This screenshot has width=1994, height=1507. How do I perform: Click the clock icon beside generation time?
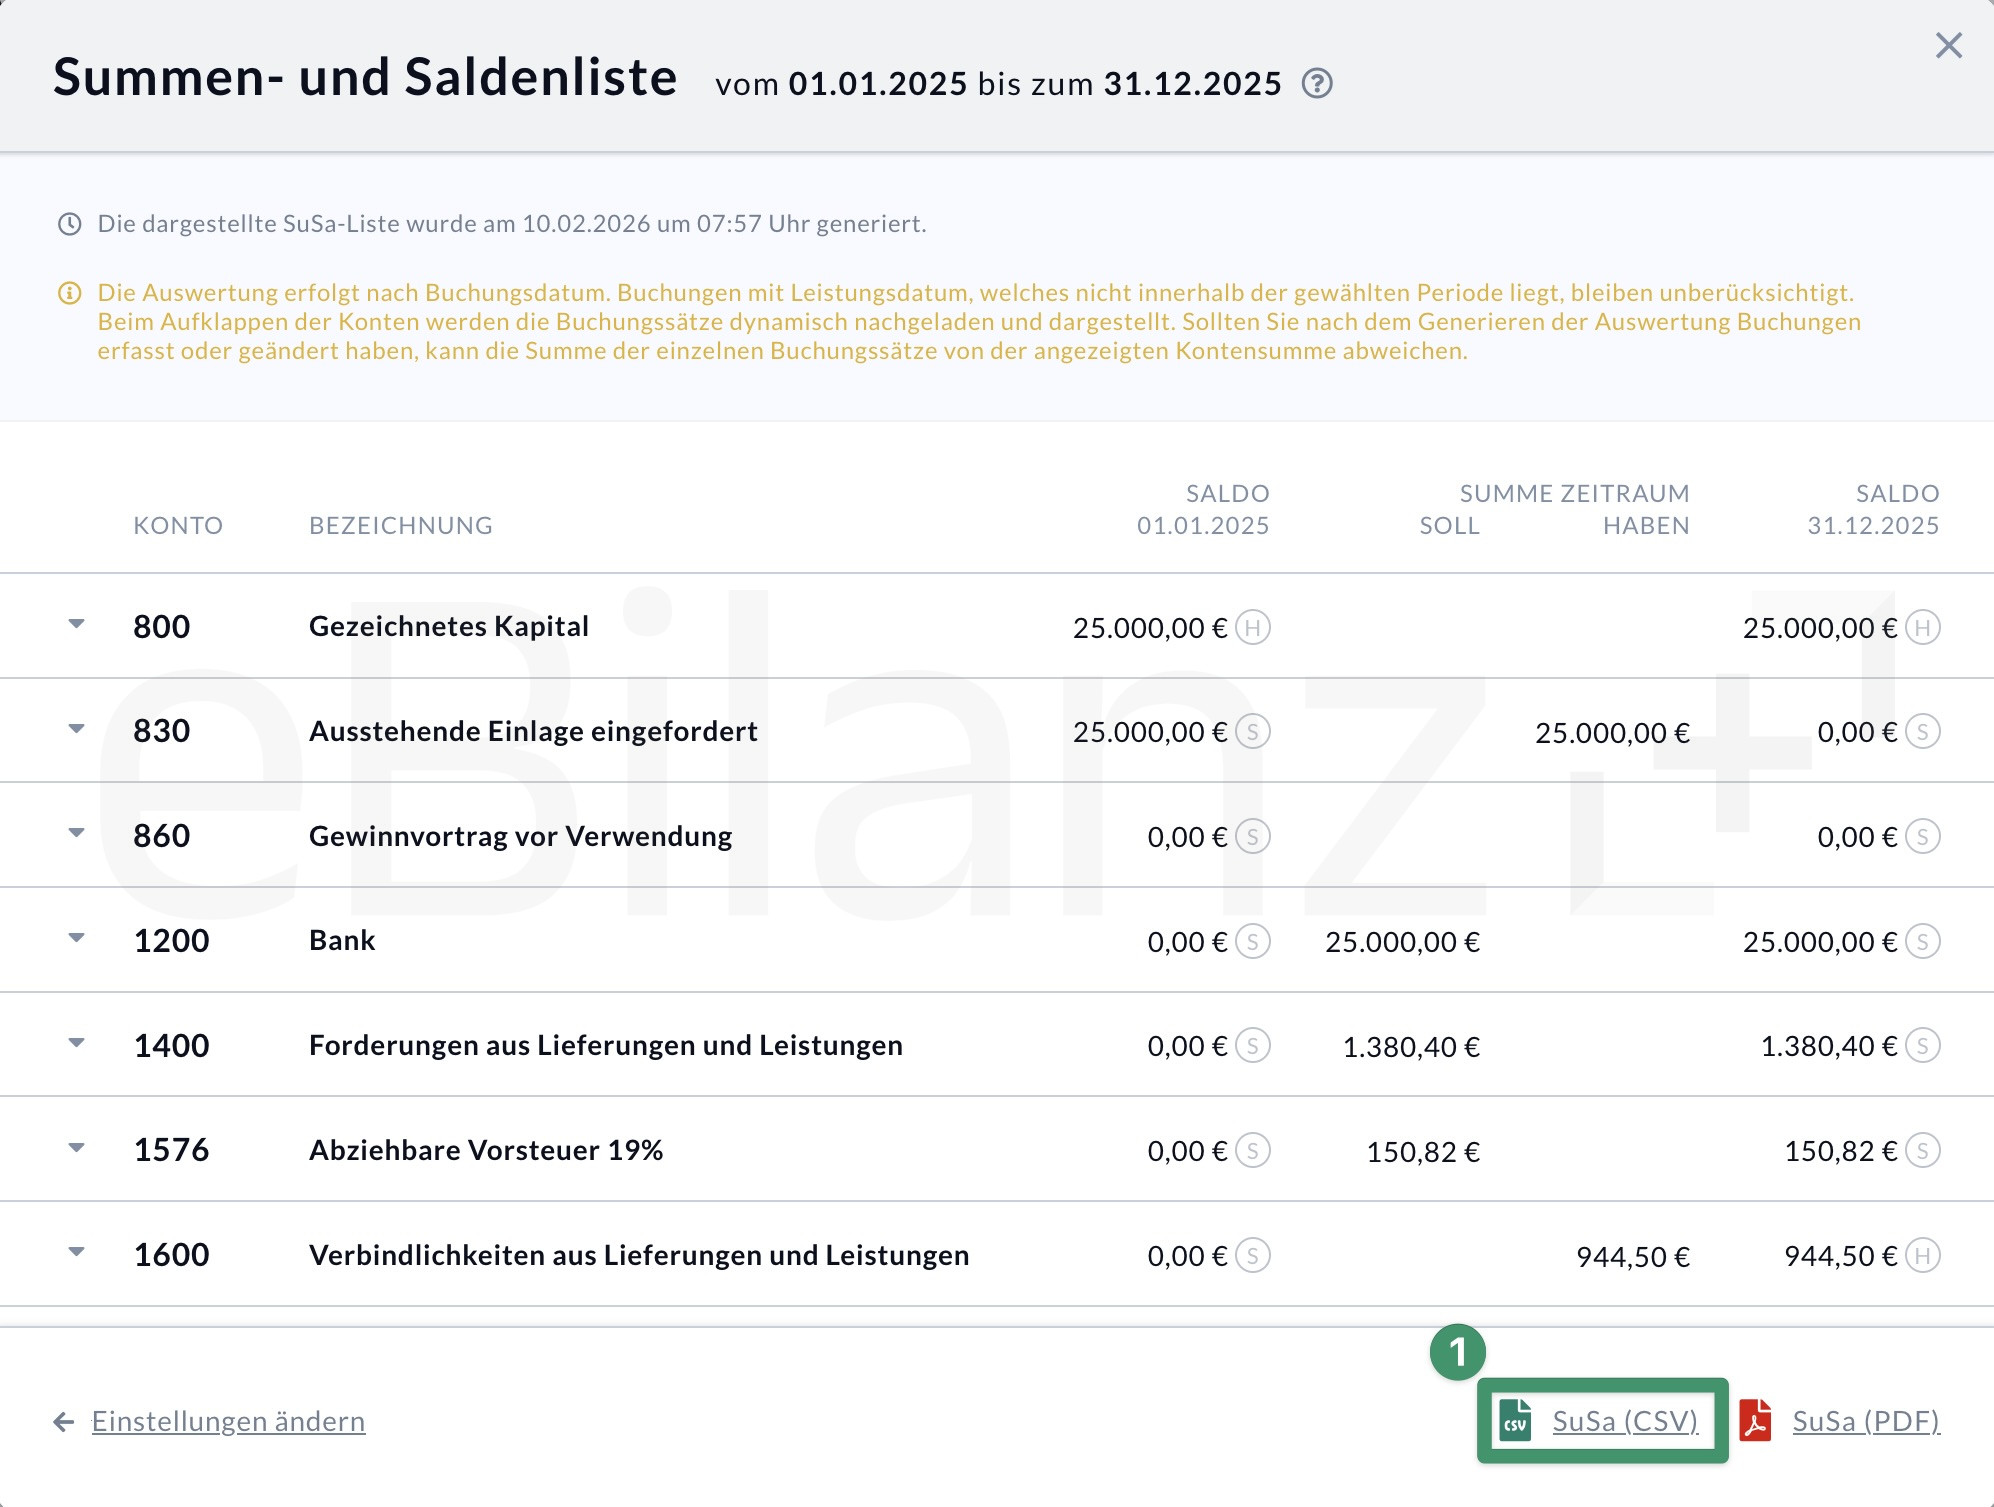click(69, 224)
